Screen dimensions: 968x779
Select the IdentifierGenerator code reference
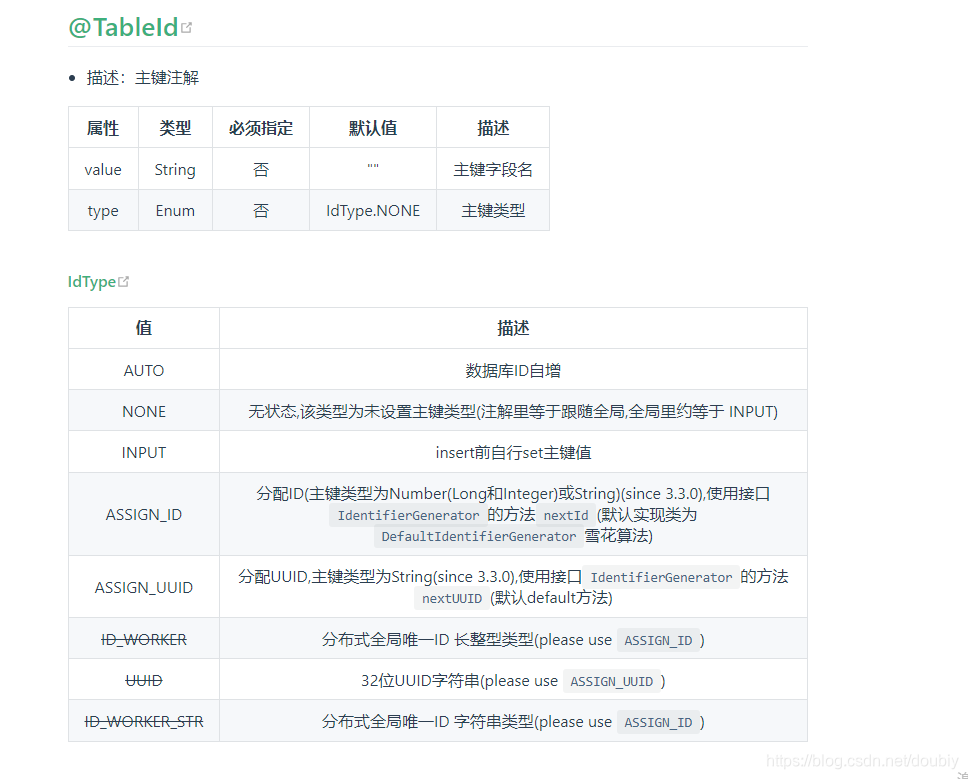point(407,515)
